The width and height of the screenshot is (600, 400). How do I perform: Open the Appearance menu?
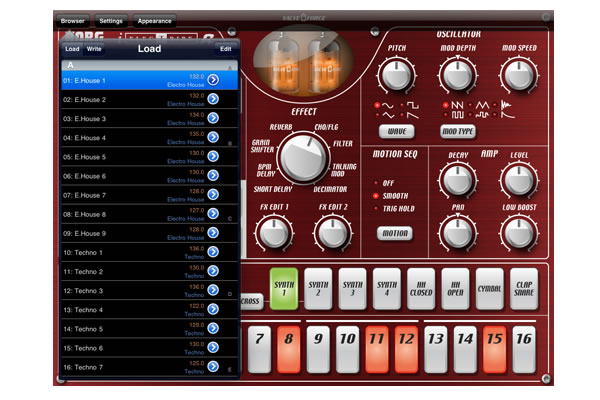pyautogui.click(x=155, y=21)
